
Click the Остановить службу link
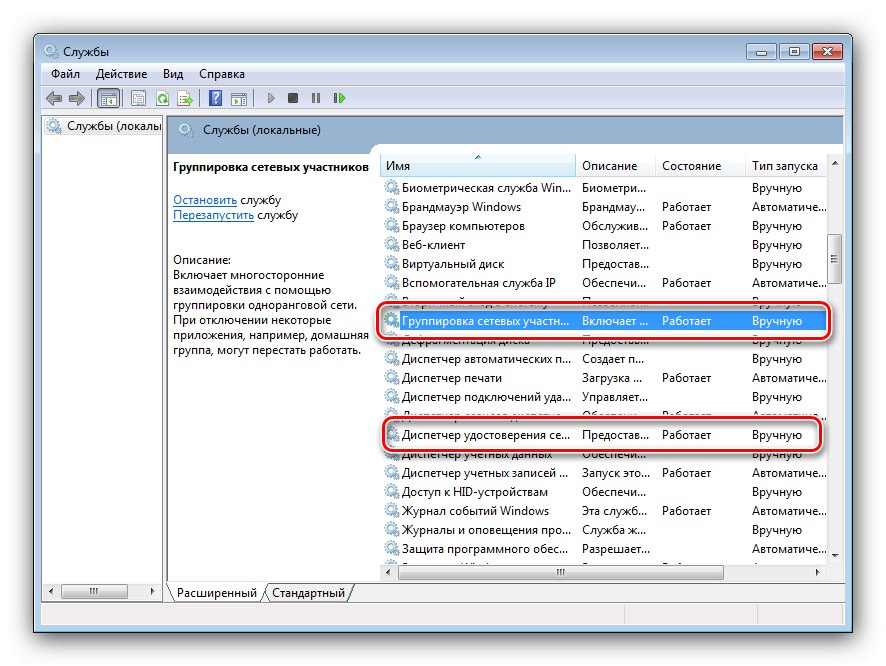click(205, 199)
